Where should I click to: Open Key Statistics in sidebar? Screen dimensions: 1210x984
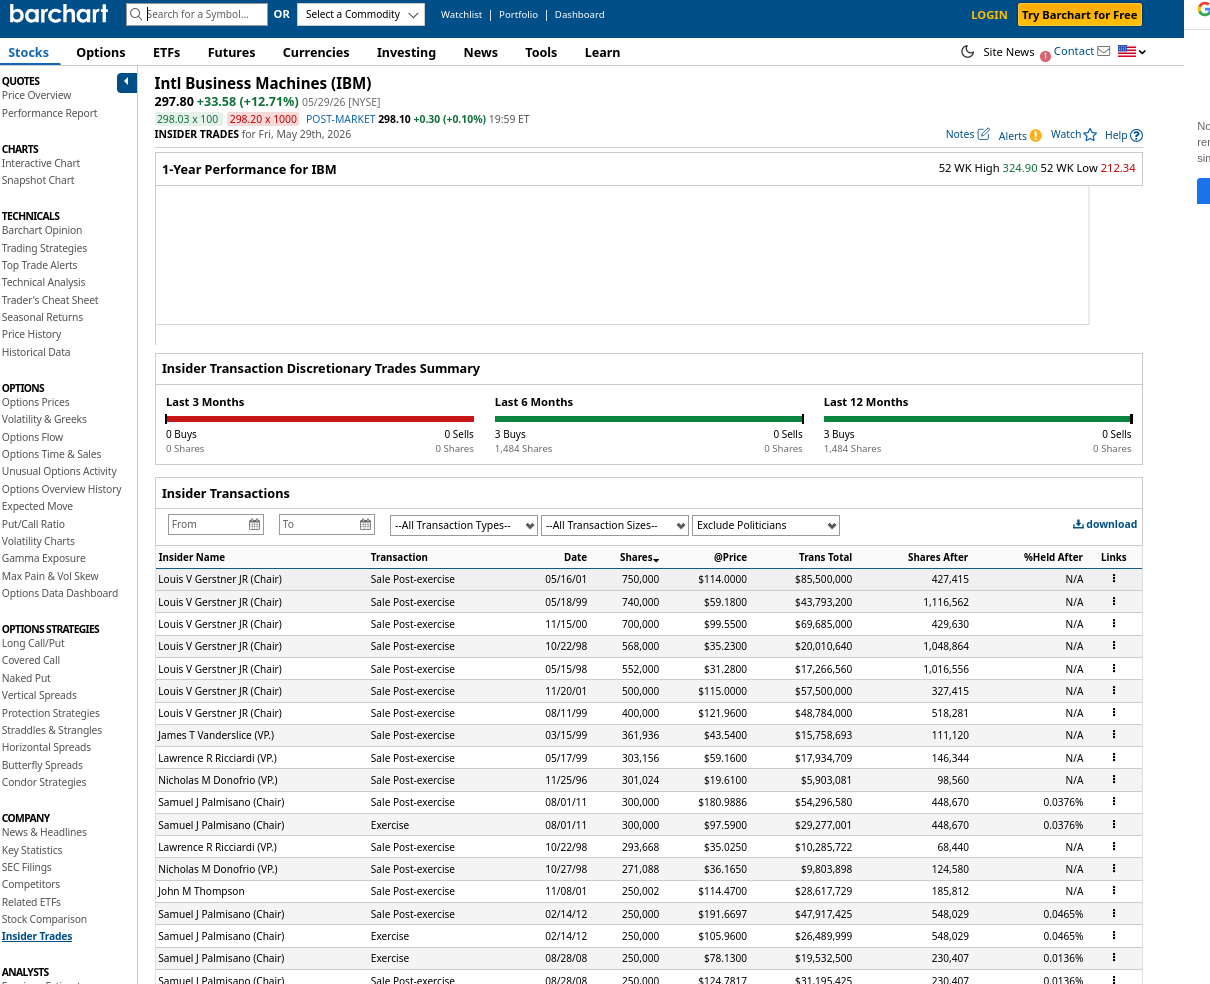click(x=32, y=850)
